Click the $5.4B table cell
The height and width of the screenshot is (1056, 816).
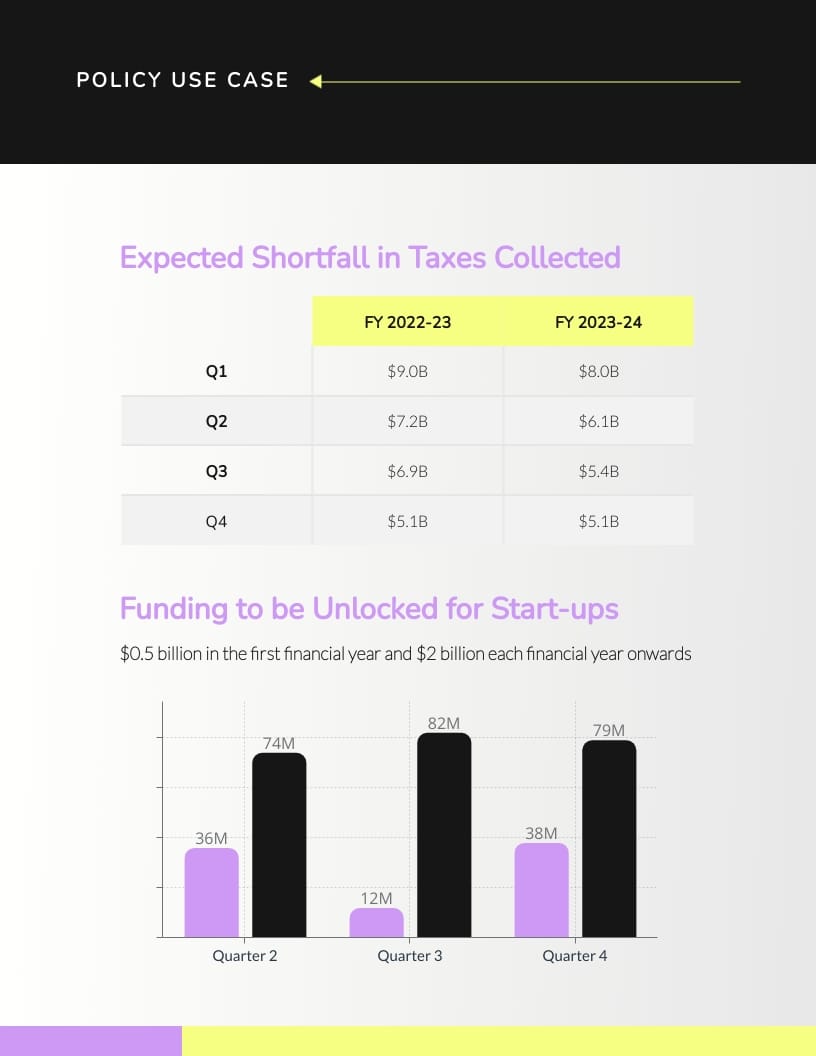pyautogui.click(x=598, y=471)
